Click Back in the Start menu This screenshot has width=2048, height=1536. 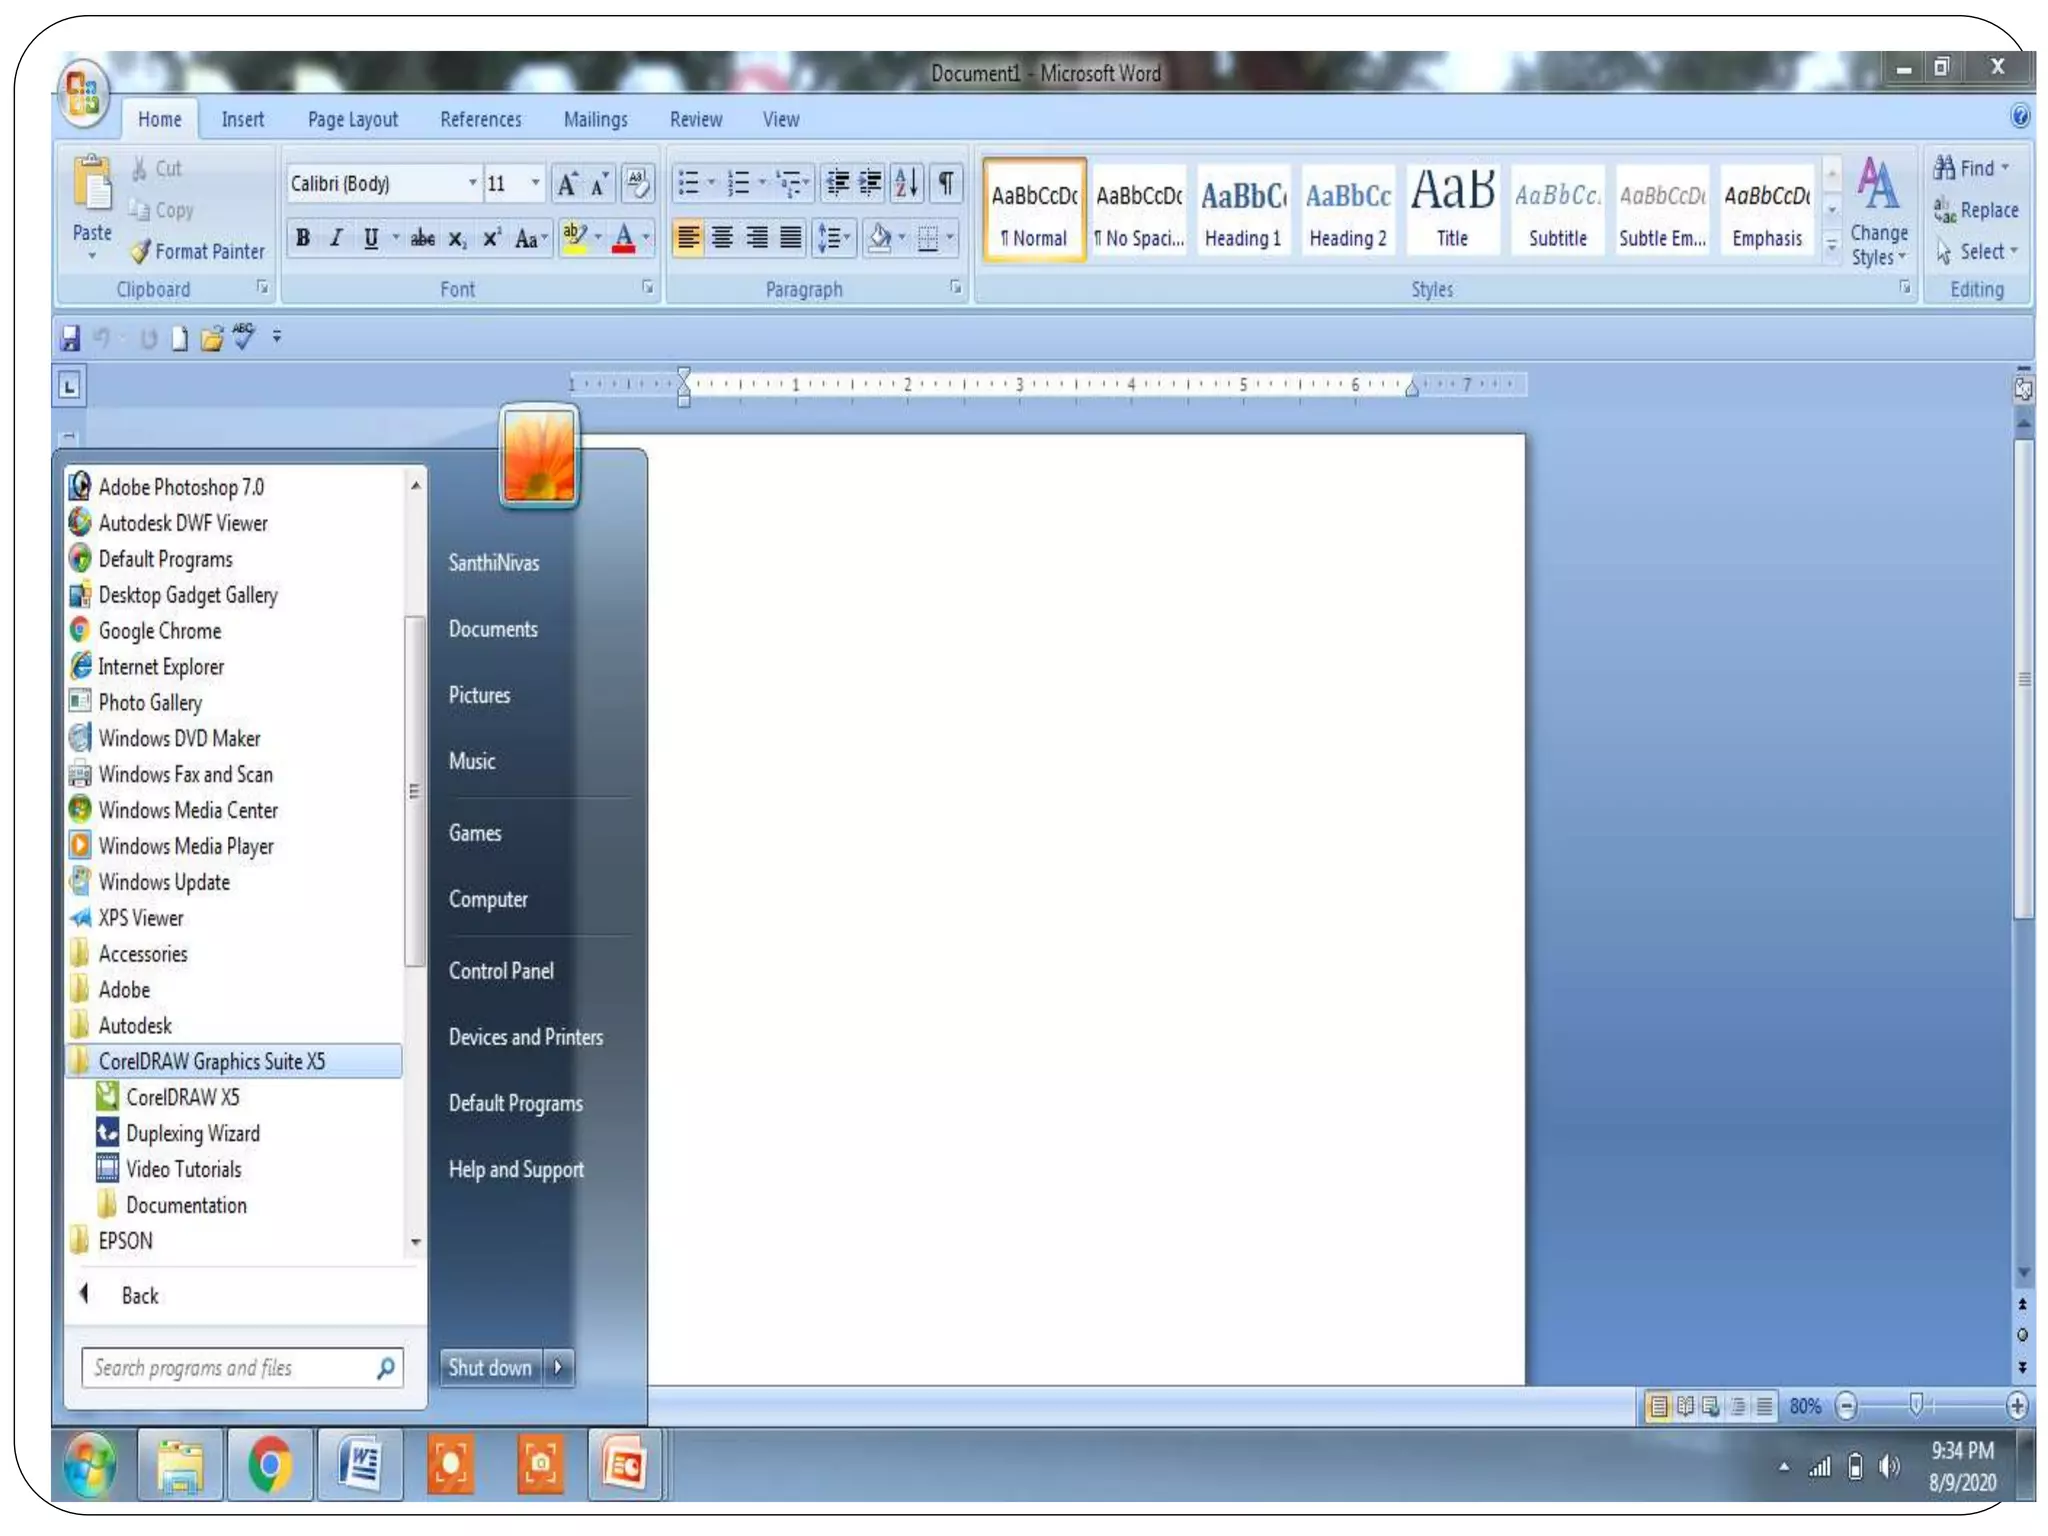click(139, 1296)
